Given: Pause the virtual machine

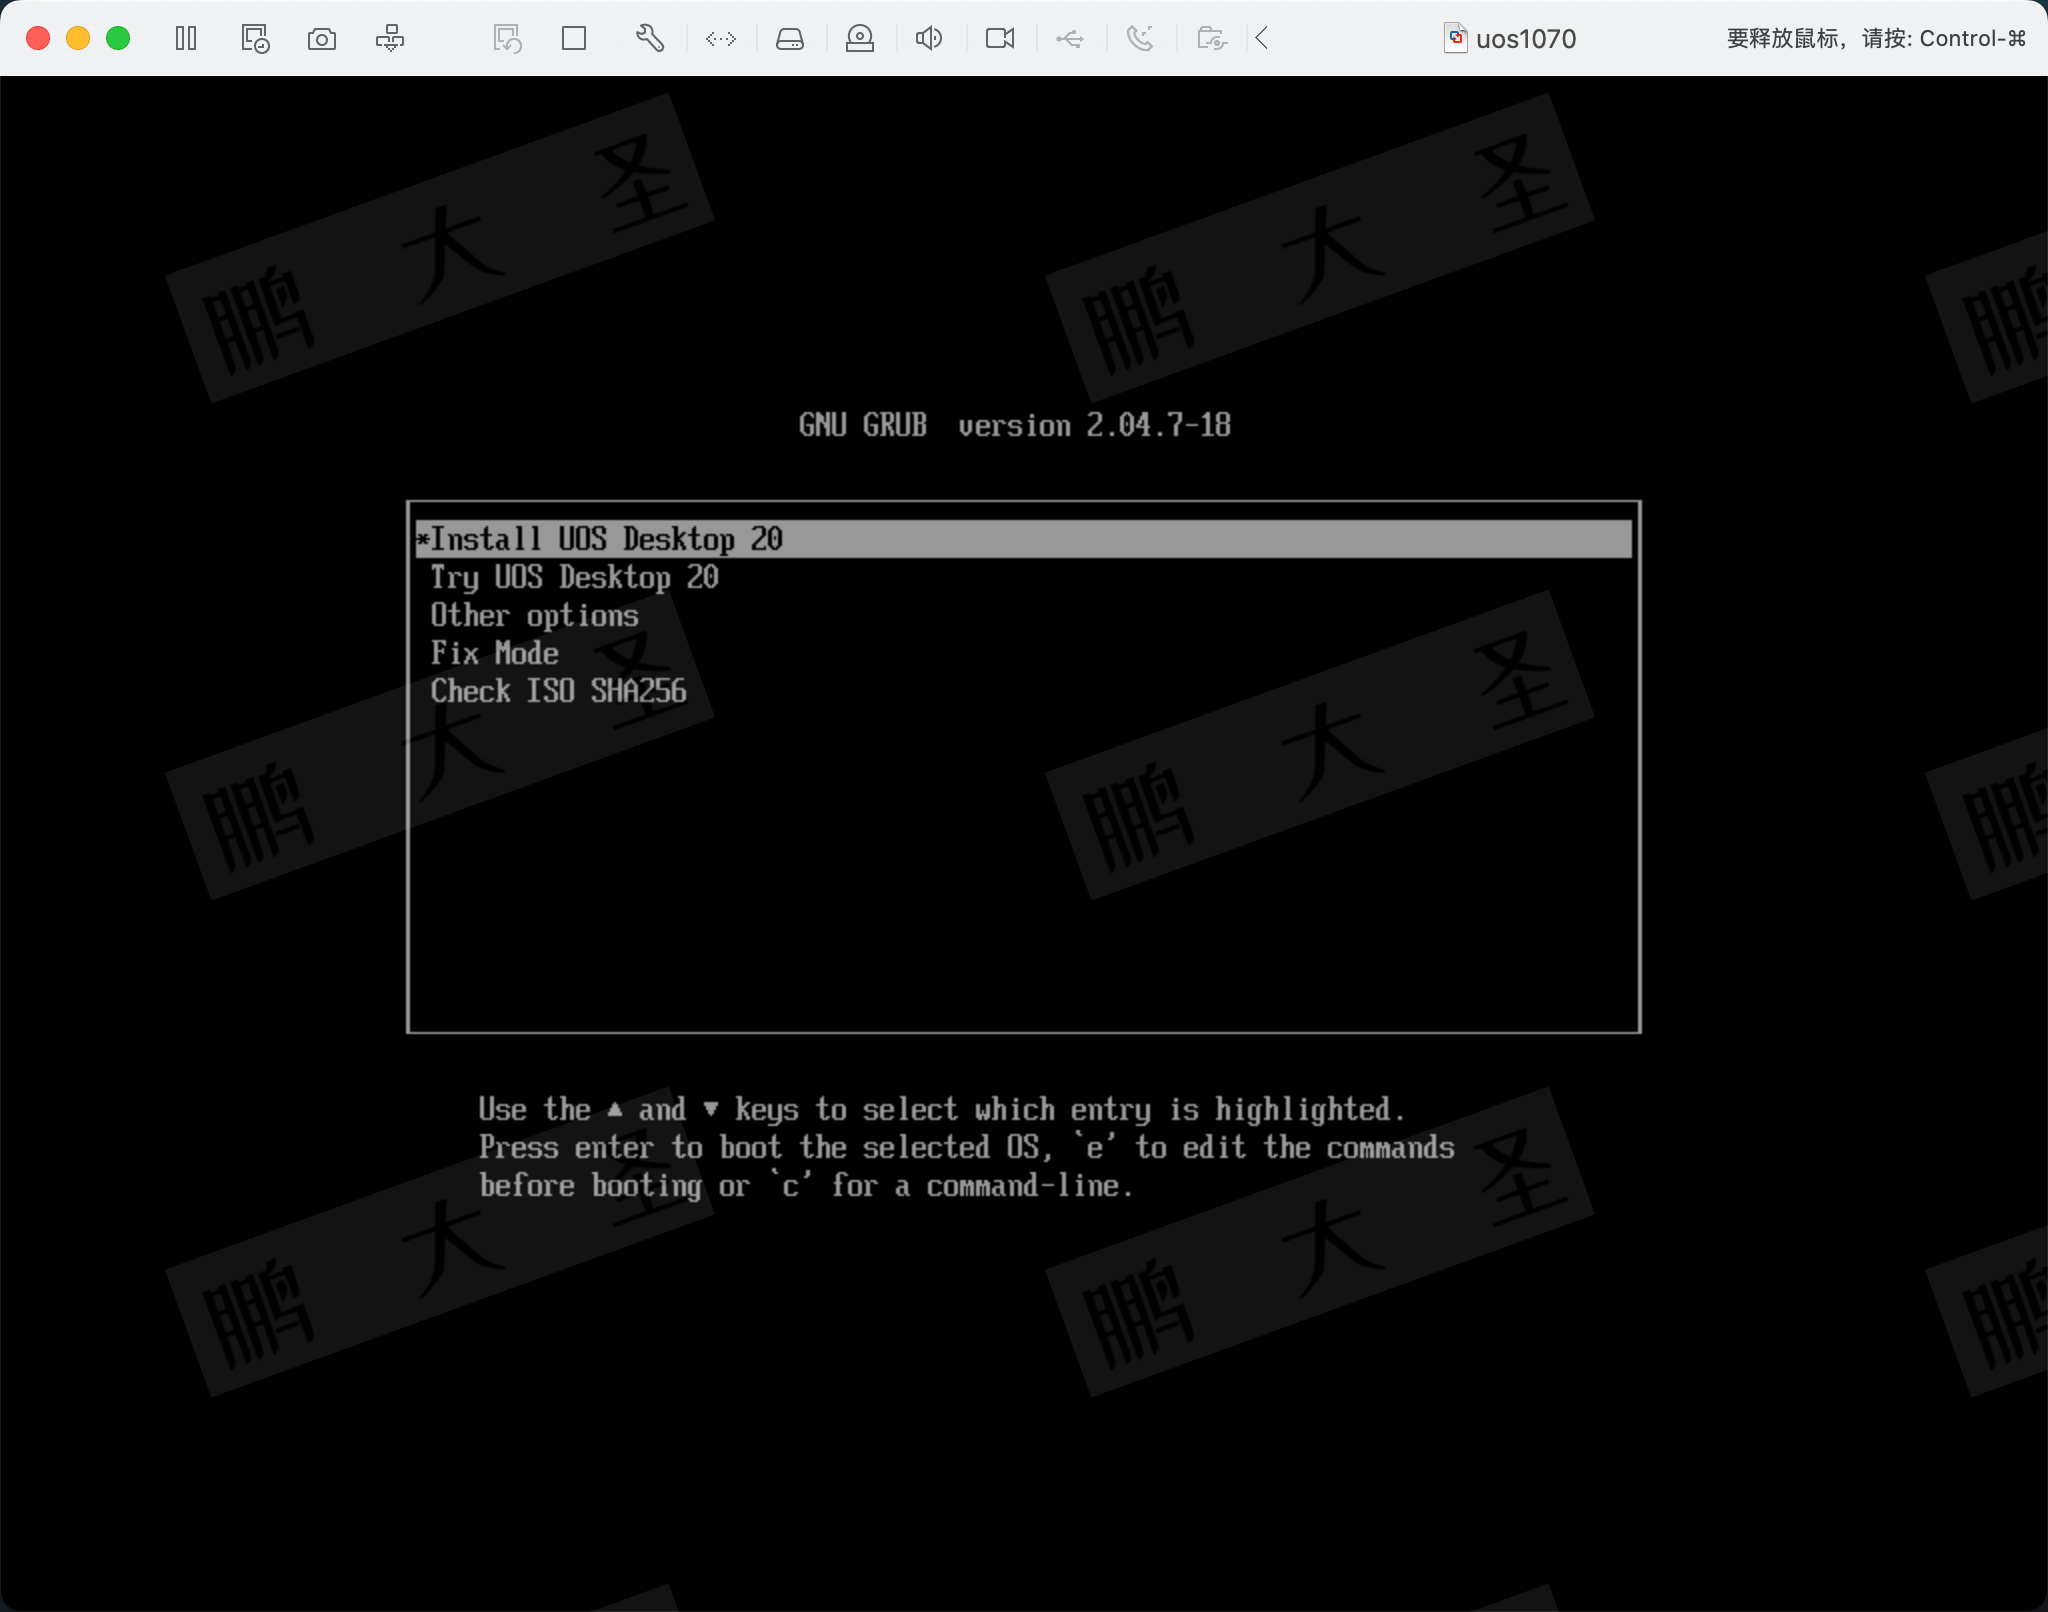Looking at the screenshot, I should tap(186, 39).
